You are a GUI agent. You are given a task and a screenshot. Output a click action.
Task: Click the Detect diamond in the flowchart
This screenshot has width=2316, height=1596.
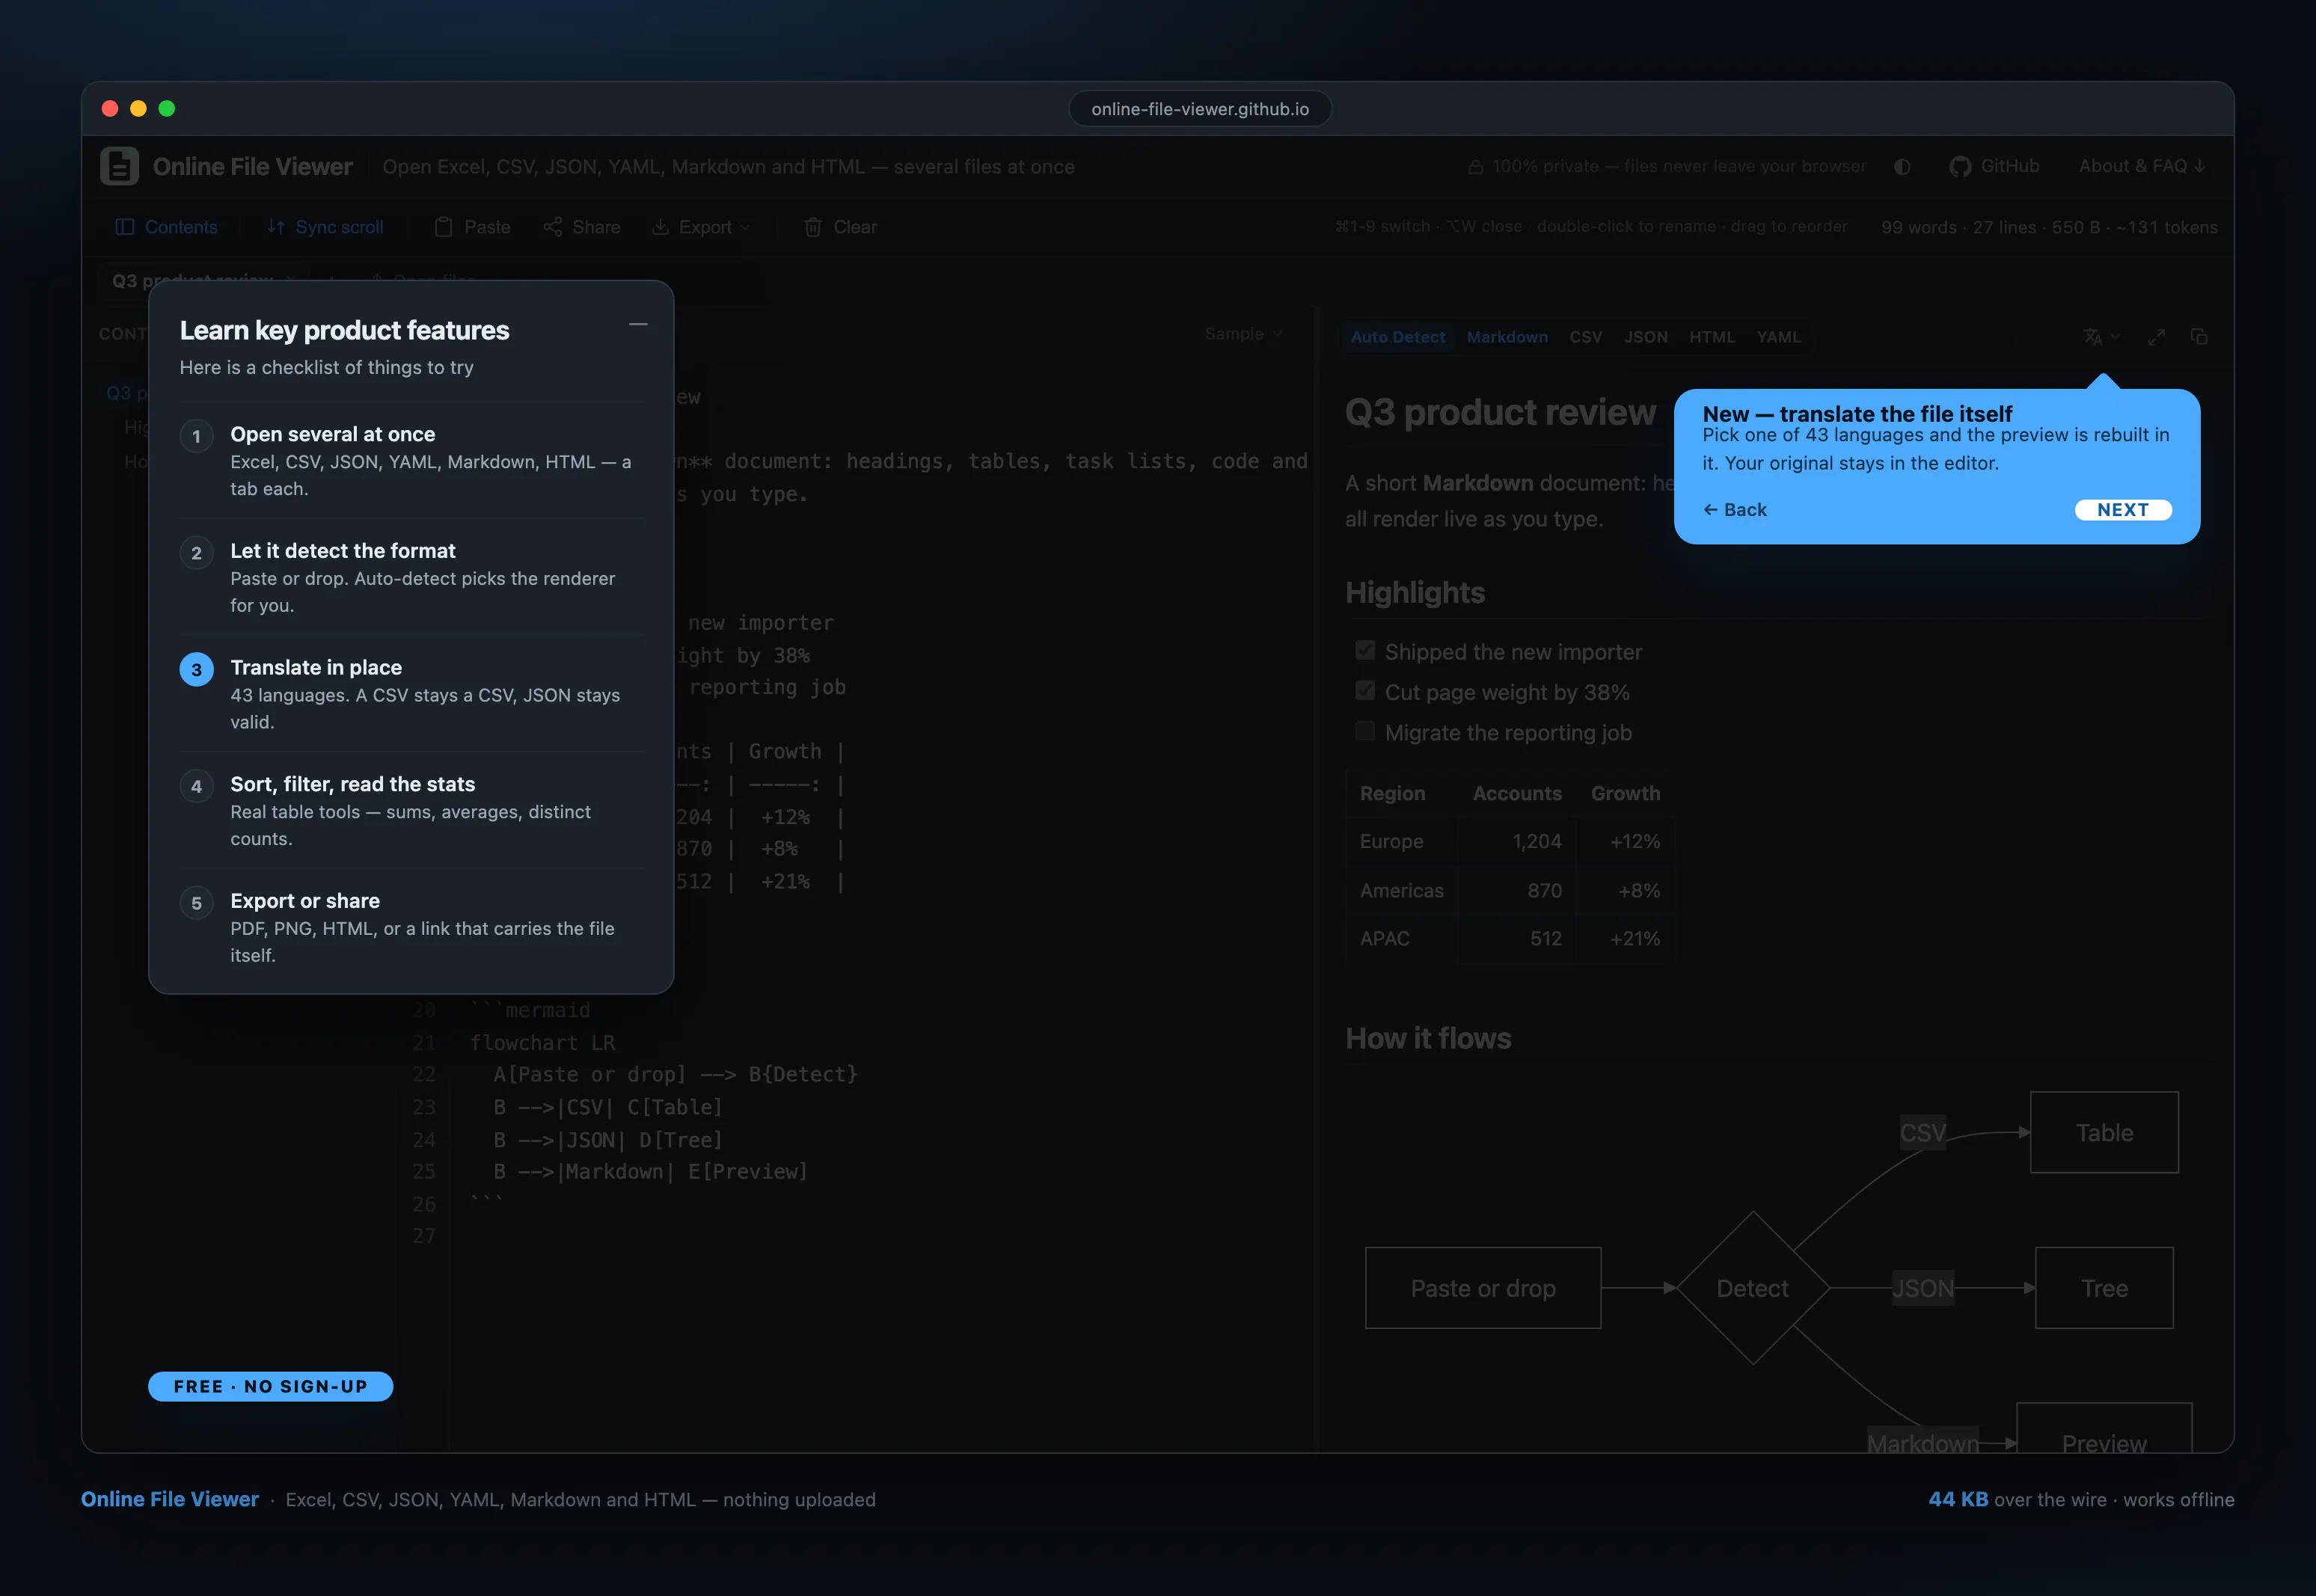pyautogui.click(x=1753, y=1288)
